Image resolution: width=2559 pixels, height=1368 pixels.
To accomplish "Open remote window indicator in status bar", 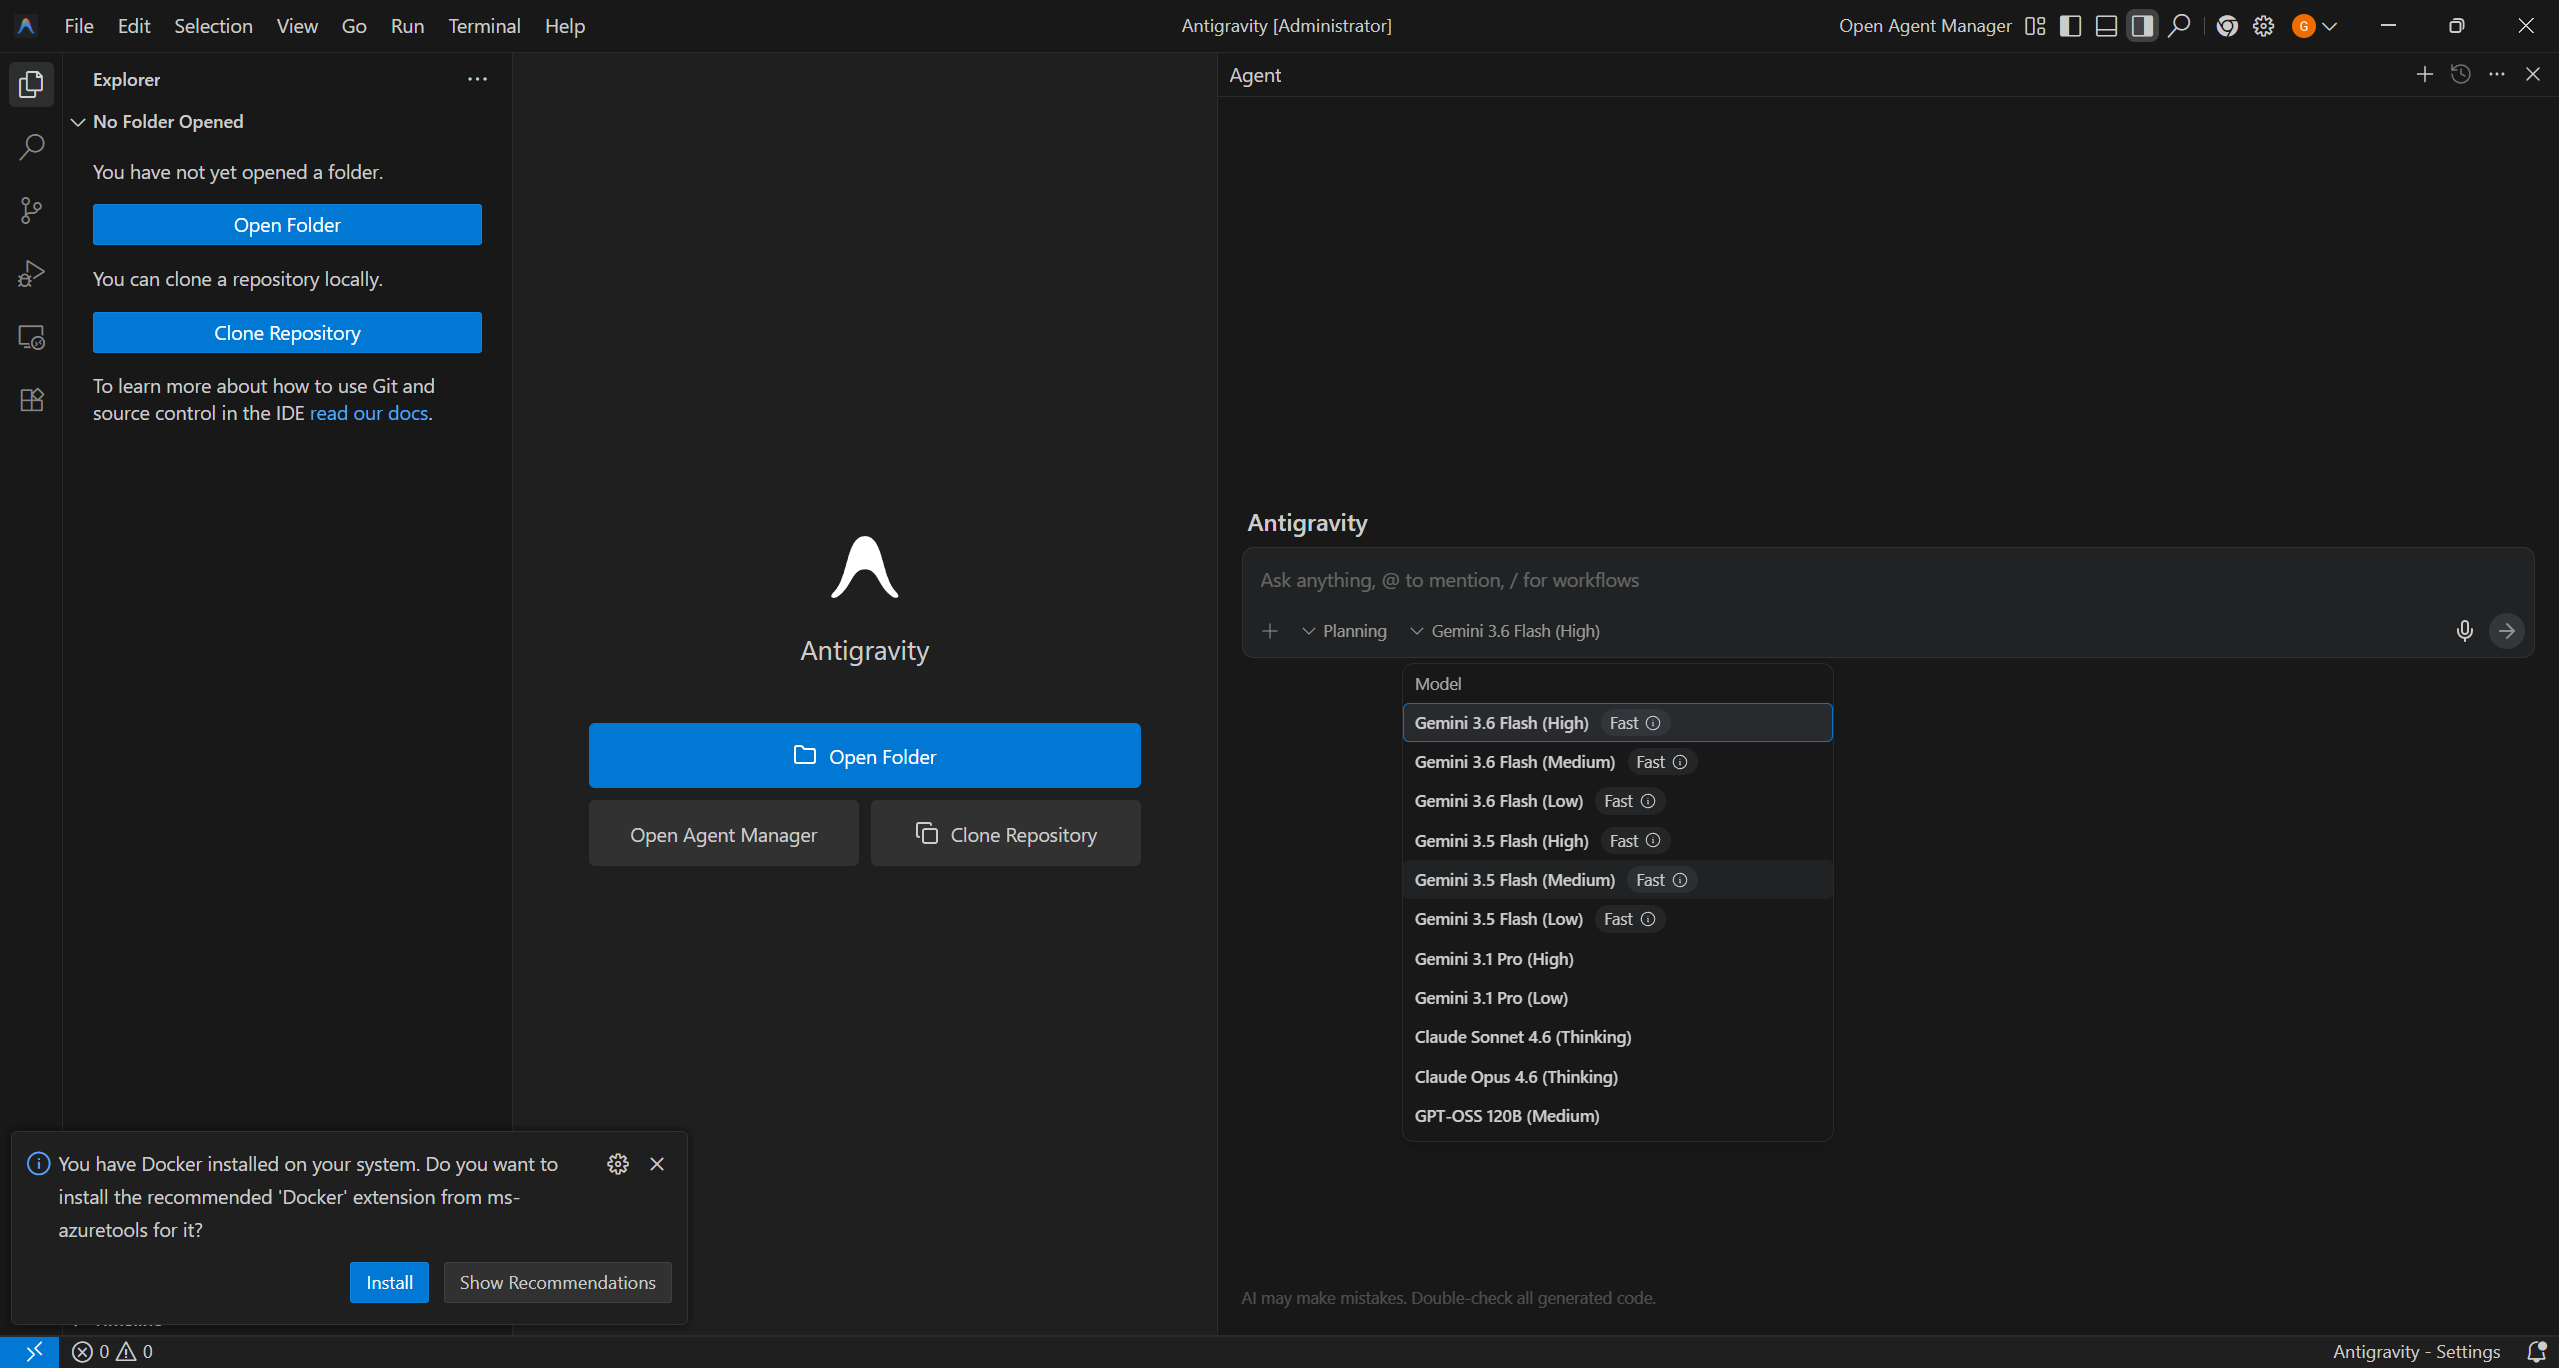I will (x=29, y=1352).
